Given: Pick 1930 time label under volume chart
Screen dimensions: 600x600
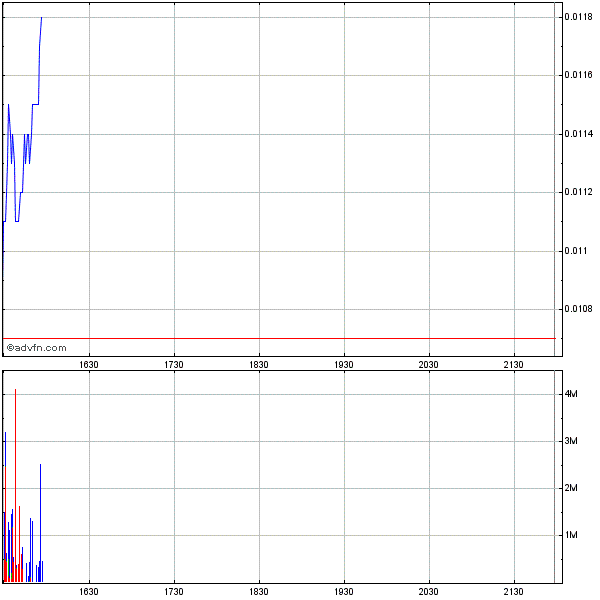Looking at the screenshot, I should point(344,592).
